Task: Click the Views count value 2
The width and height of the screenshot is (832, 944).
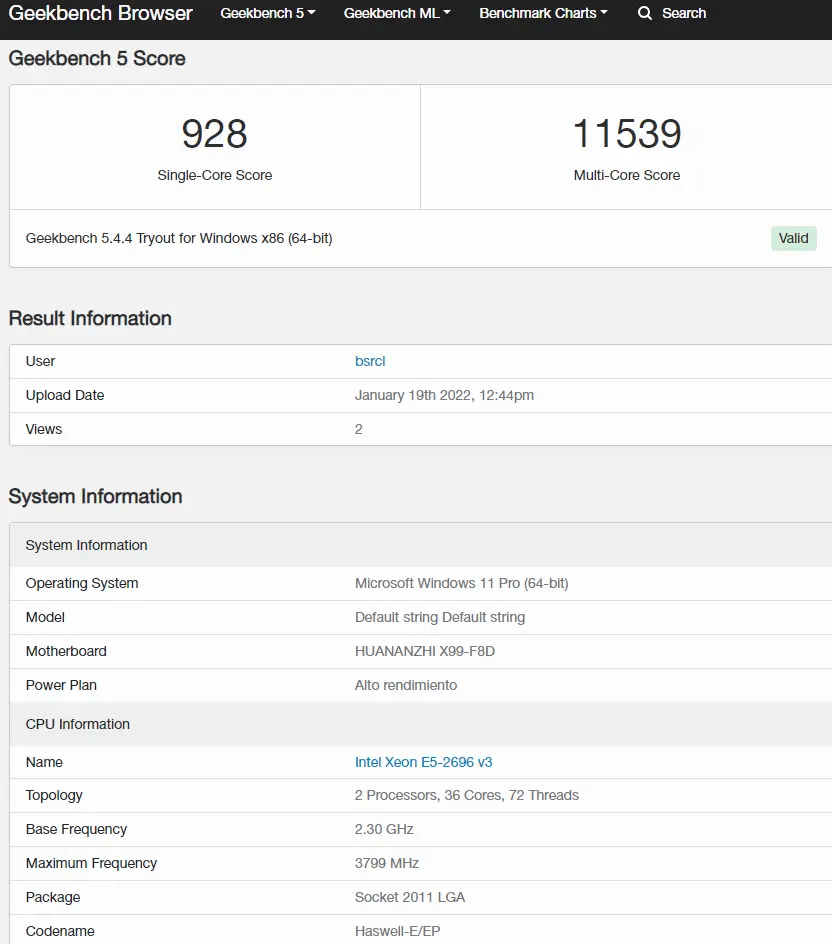Action: pyautogui.click(x=359, y=429)
